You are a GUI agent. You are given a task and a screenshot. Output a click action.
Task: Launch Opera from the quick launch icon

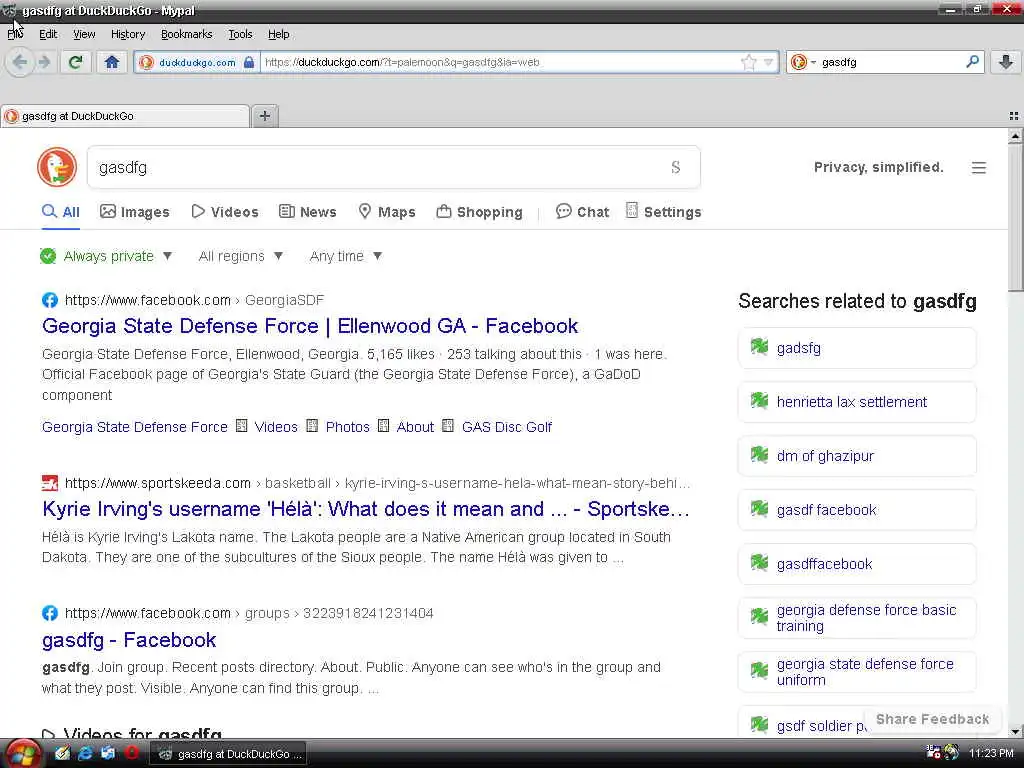[131, 753]
